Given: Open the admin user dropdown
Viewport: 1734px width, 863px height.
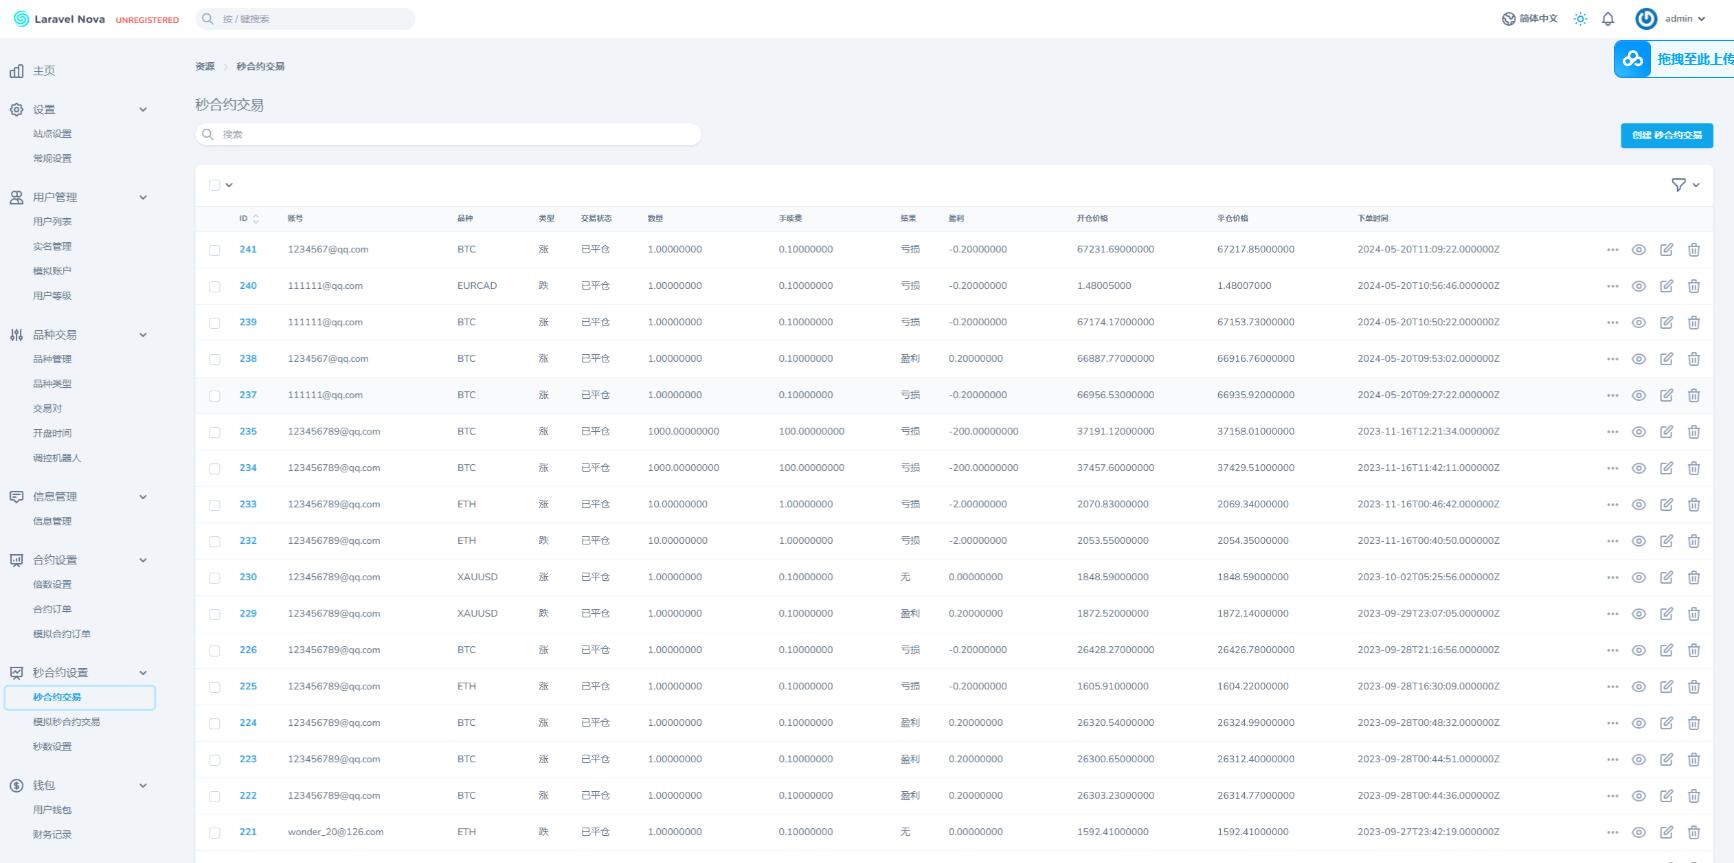Looking at the screenshot, I should pos(1670,19).
